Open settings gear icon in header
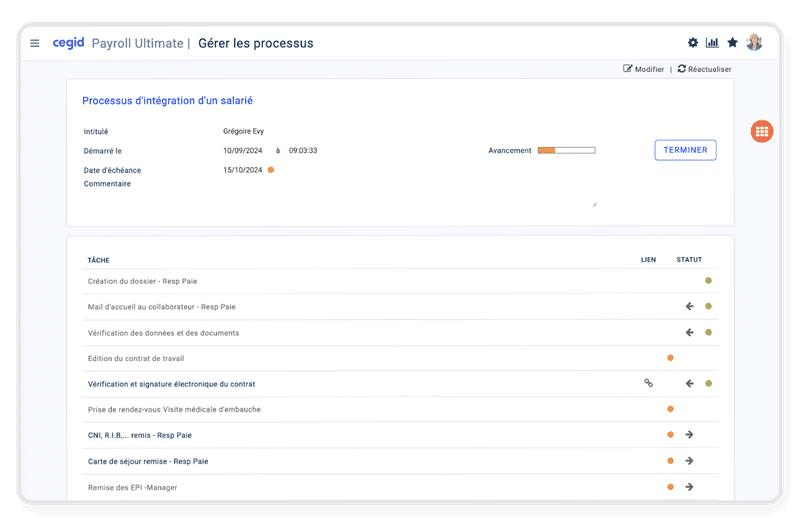This screenshot has width=800, height=528. tap(693, 43)
